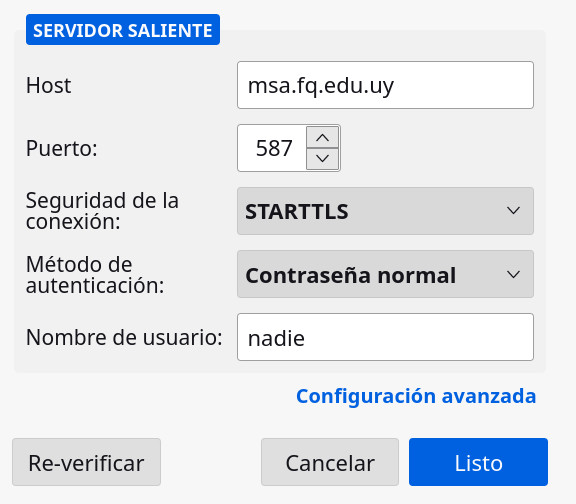Click chevron icon on STARTTLS selector
The image size is (576, 504).
click(513, 211)
